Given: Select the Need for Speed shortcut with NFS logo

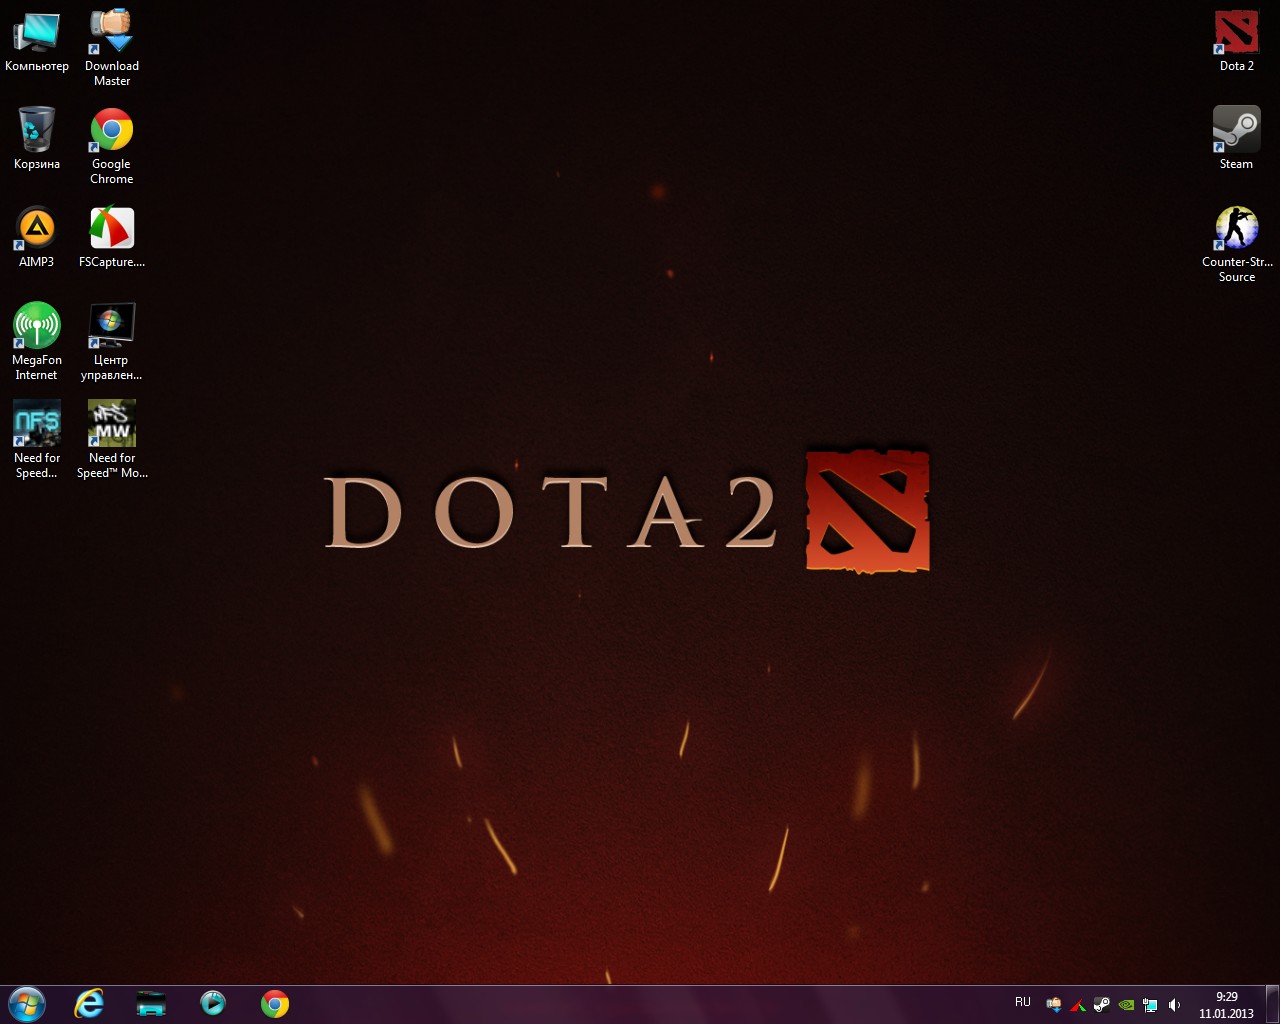Looking at the screenshot, I should tap(37, 440).
